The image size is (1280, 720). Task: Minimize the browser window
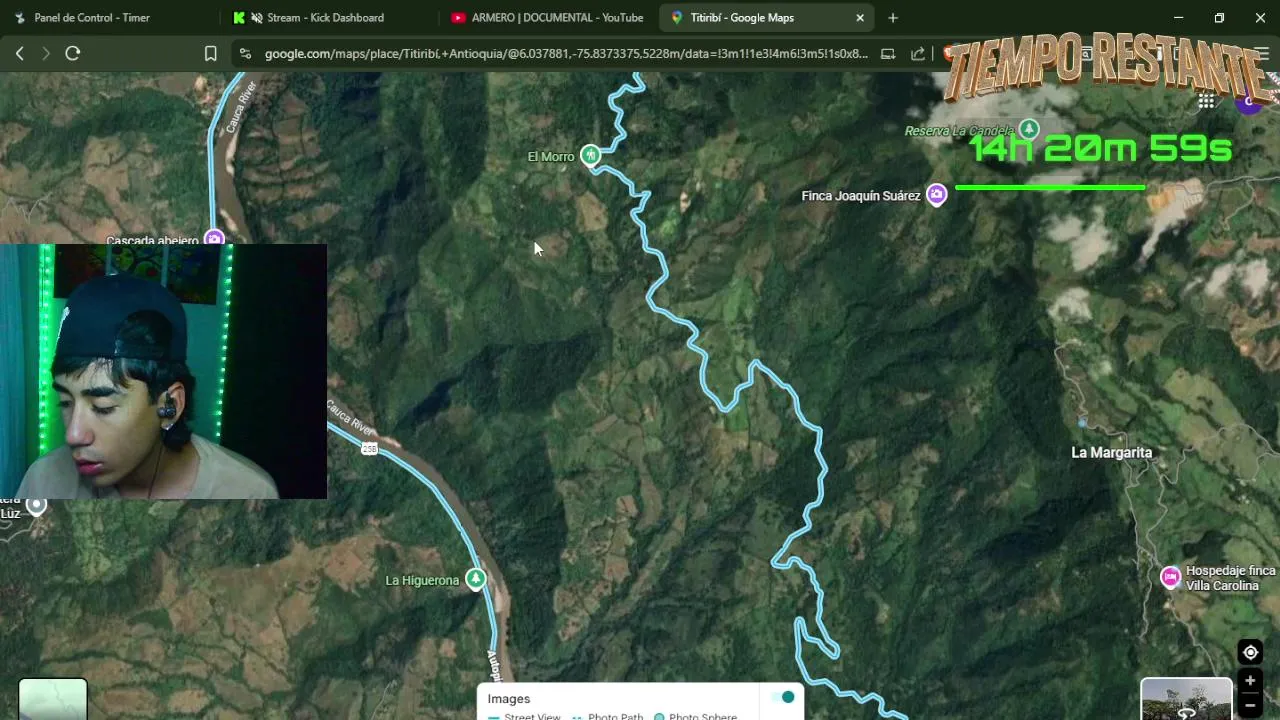point(1178,18)
